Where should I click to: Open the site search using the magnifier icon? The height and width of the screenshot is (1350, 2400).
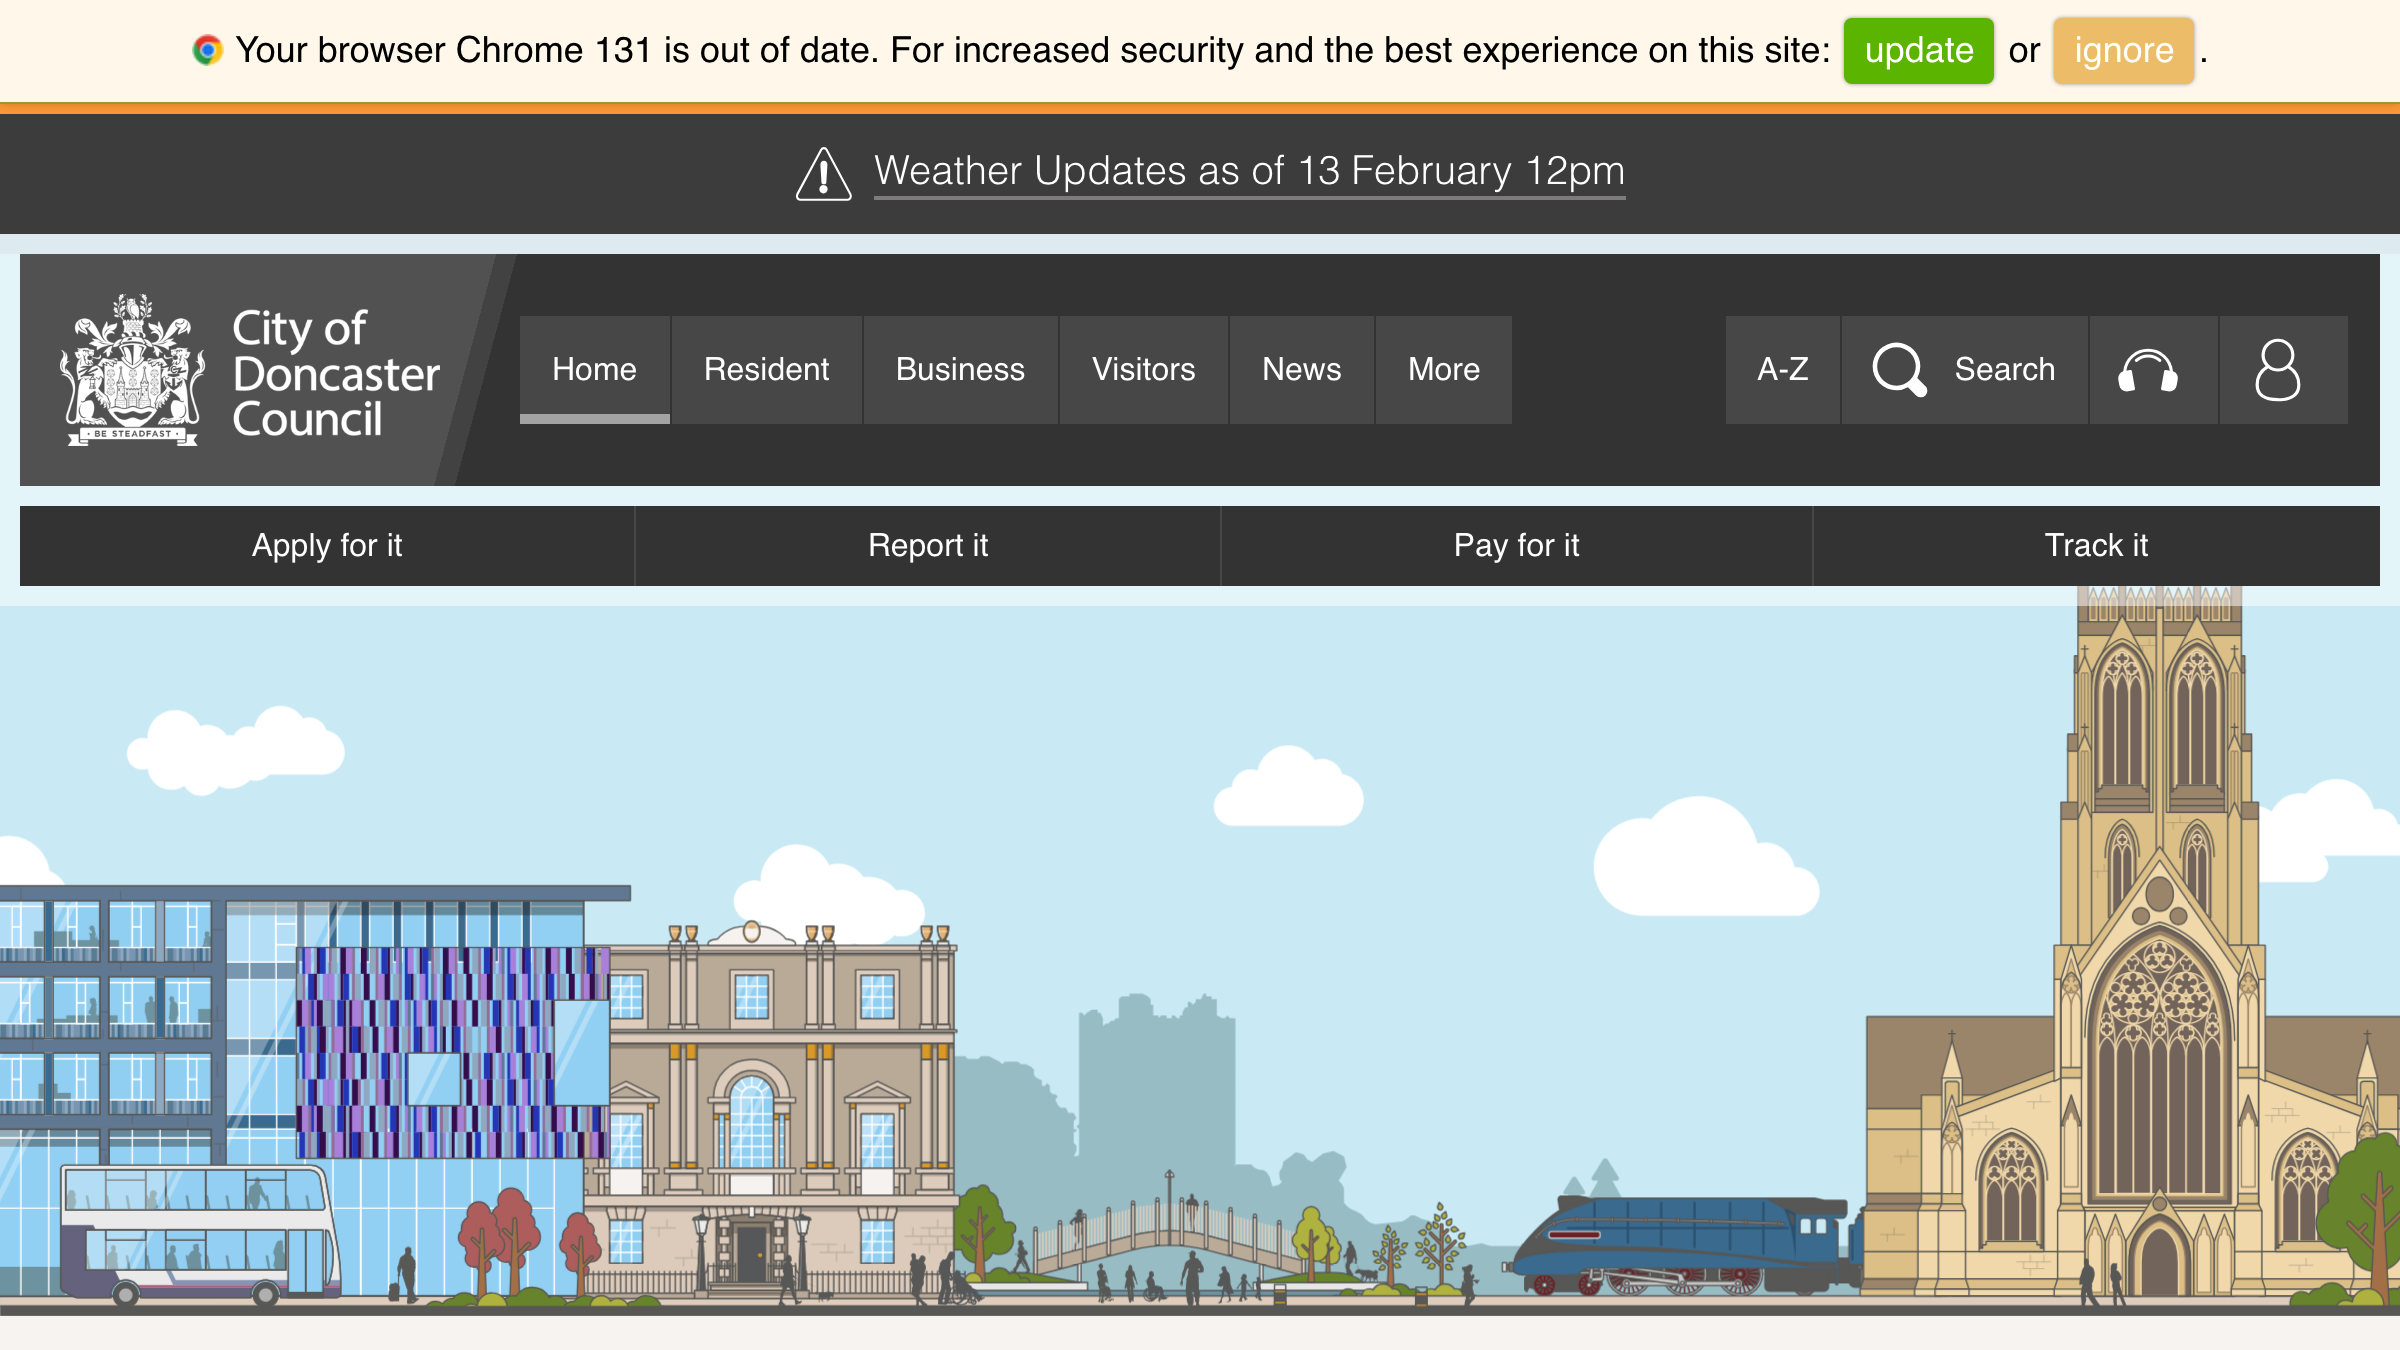(1900, 369)
